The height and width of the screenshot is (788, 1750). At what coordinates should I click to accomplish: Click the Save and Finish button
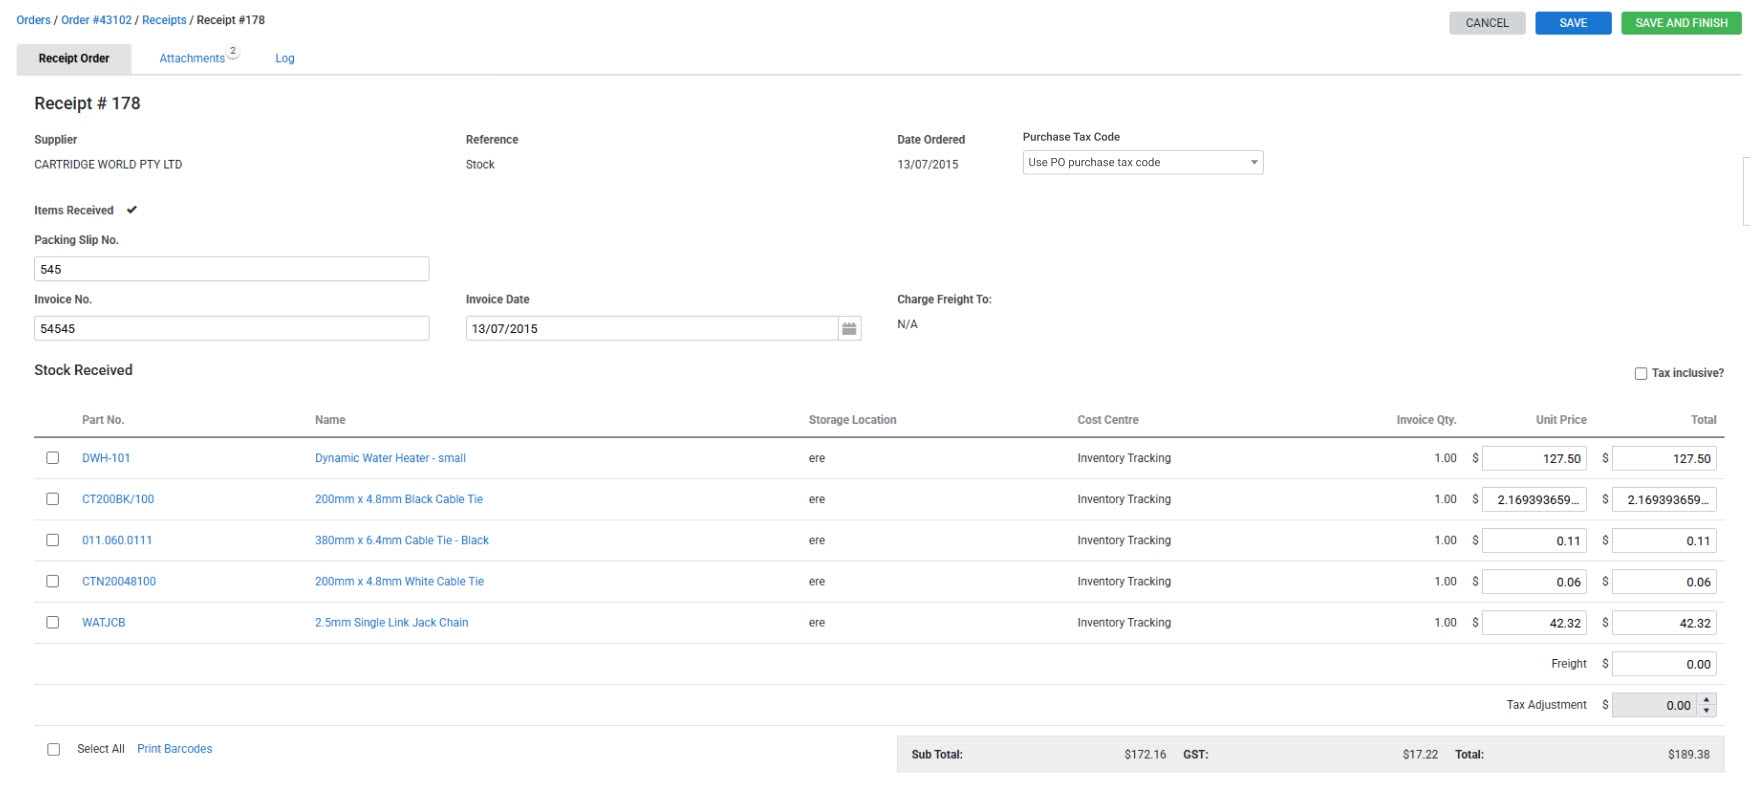1681,23
